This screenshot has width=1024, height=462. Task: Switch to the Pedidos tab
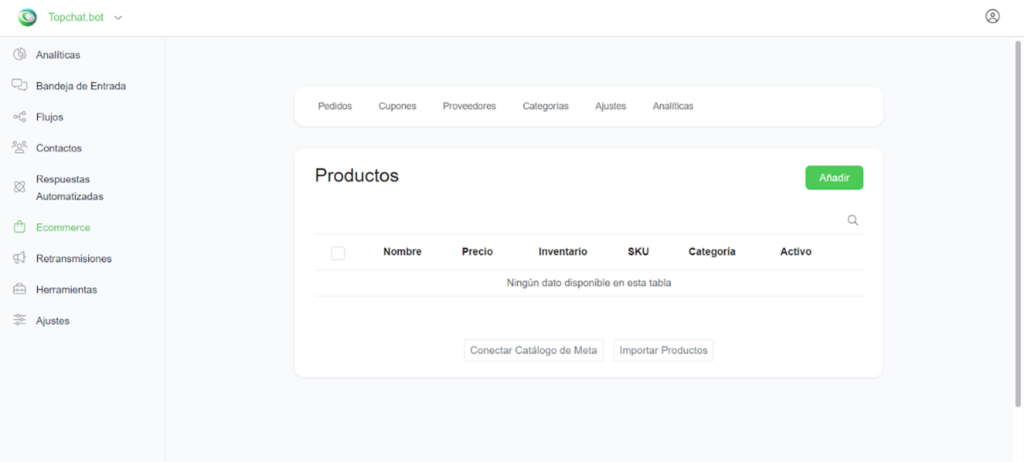point(335,106)
